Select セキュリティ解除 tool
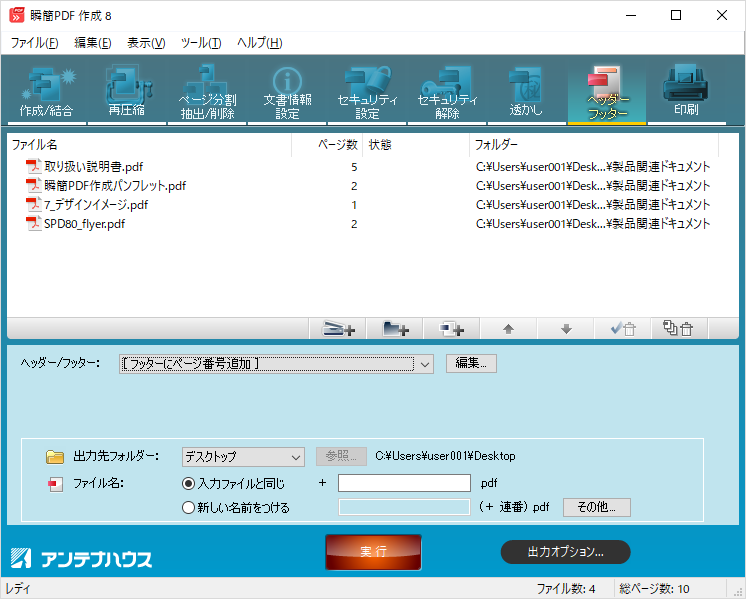746x599 pixels. point(447,92)
